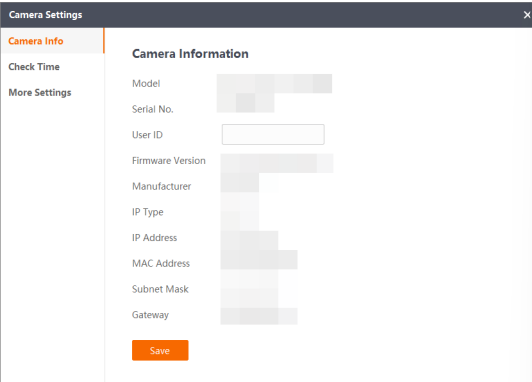Click the MAC Address label
532x382 pixels.
(161, 264)
